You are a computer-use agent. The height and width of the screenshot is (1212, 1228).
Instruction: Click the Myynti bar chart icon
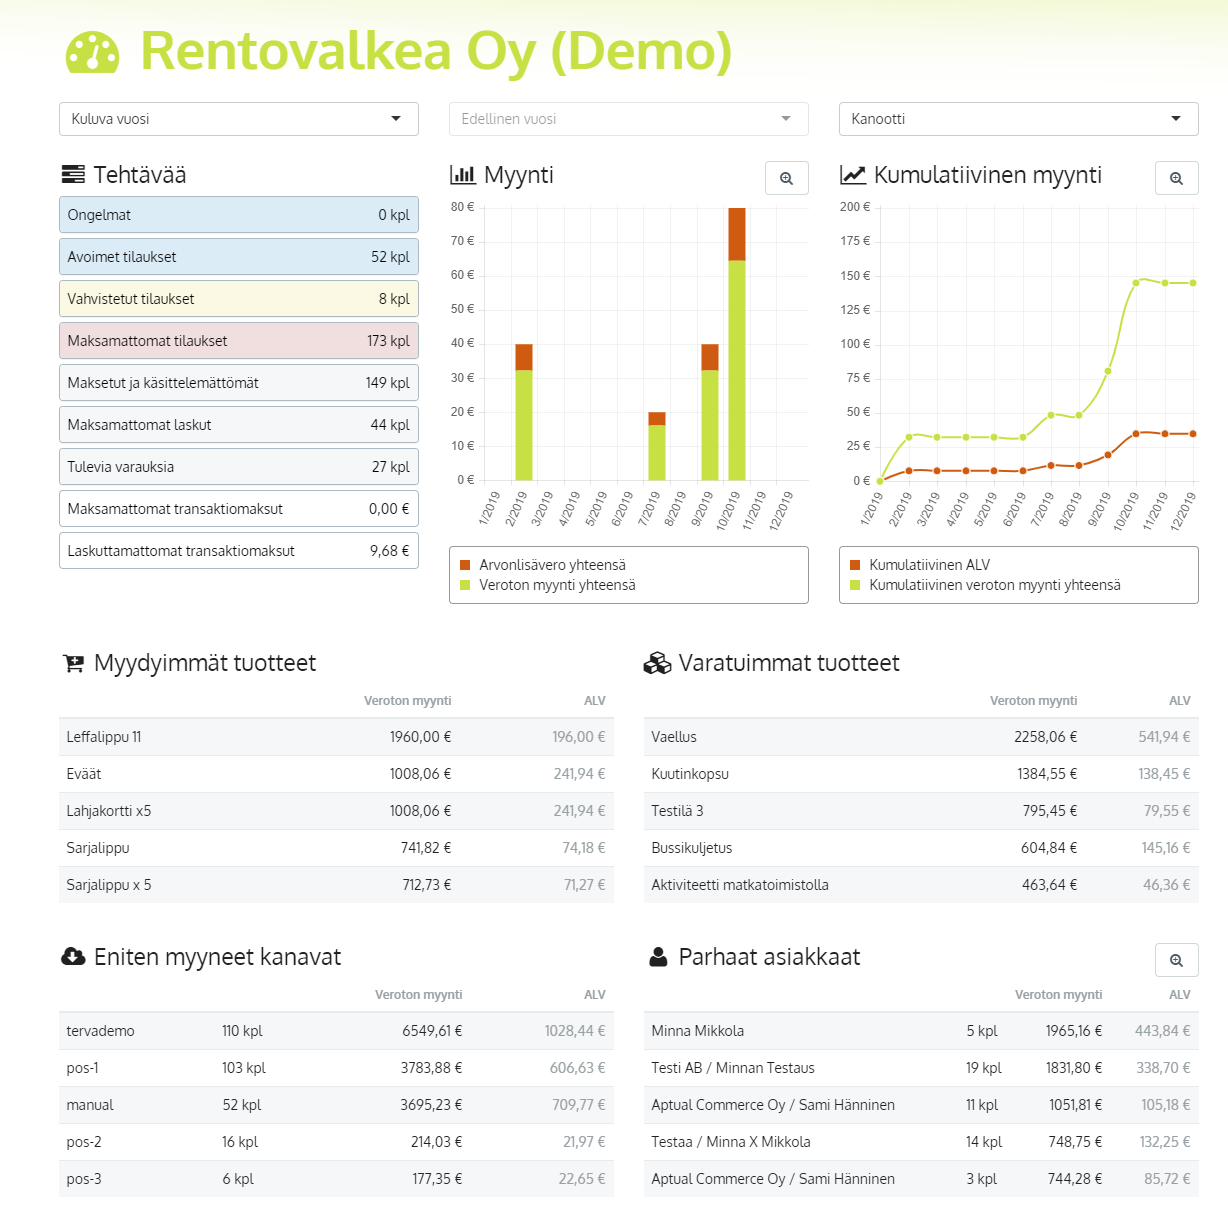click(463, 175)
